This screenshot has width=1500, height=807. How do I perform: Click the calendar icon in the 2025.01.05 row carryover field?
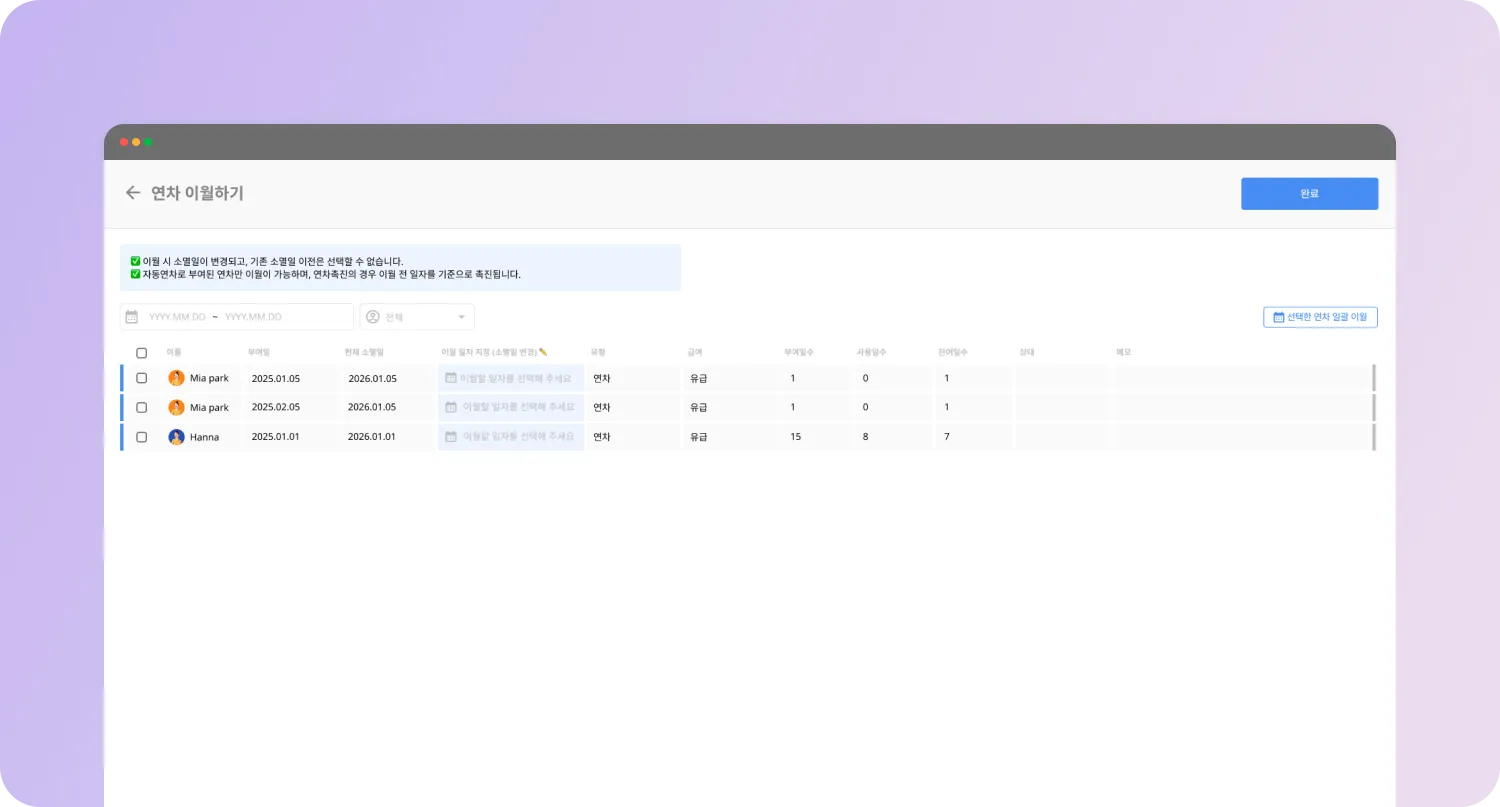451,378
